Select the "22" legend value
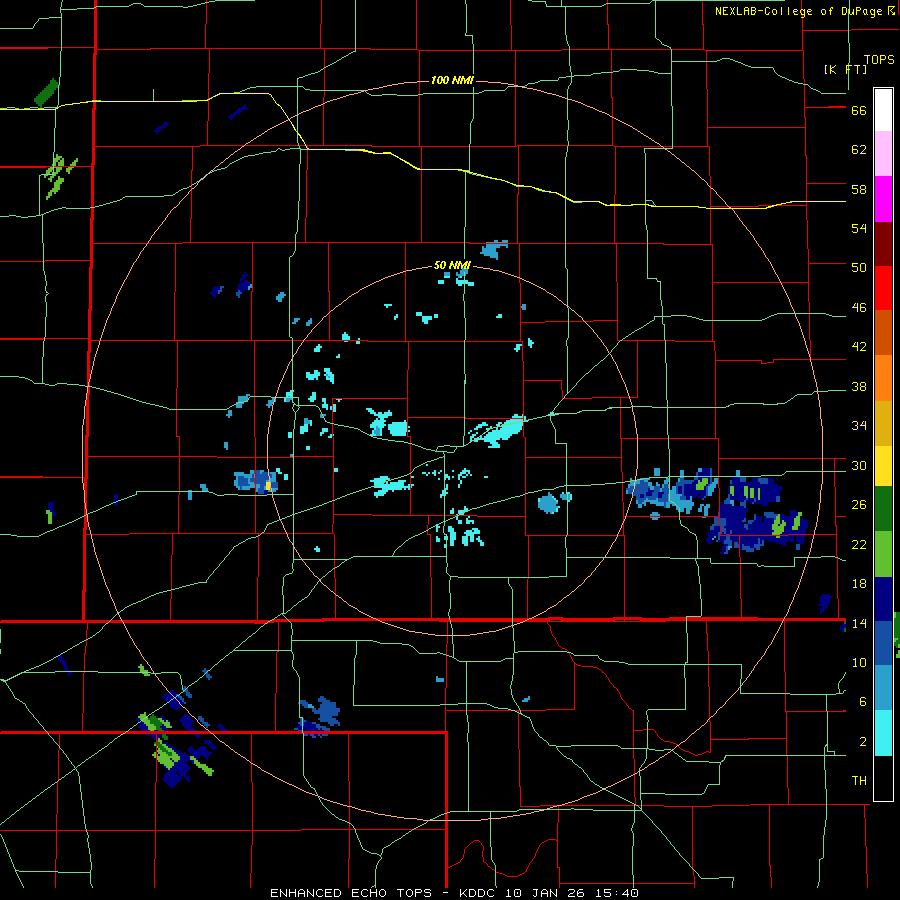This screenshot has height=900, width=900. click(859, 545)
